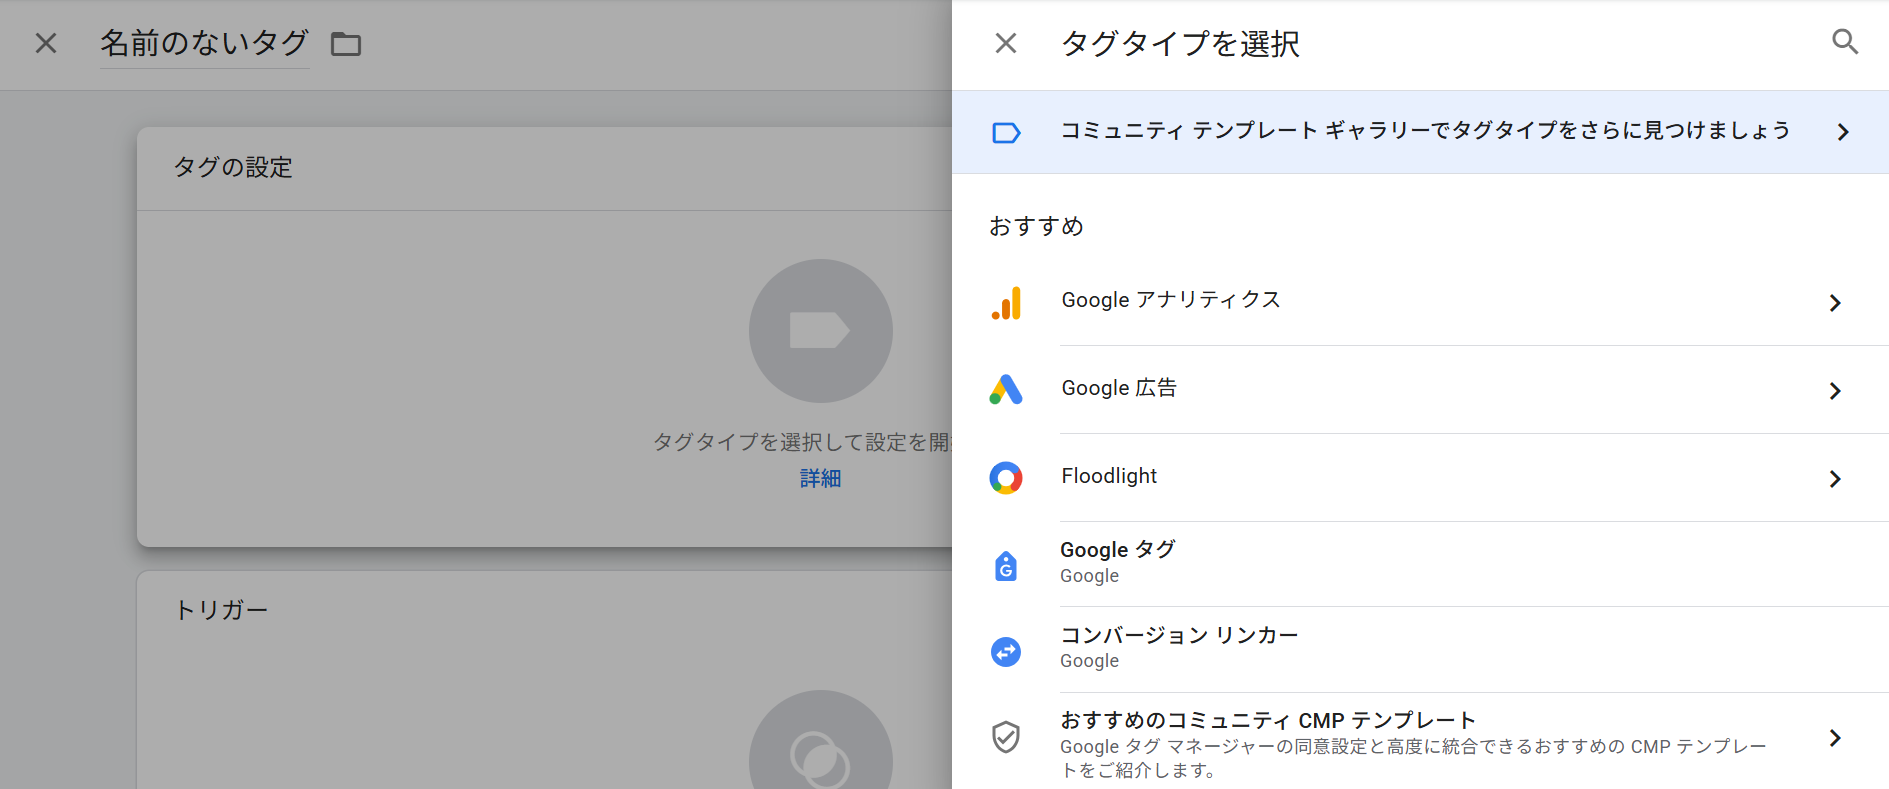Close the tag type selection panel
Viewport: 1889px width, 789px height.
click(x=1005, y=43)
